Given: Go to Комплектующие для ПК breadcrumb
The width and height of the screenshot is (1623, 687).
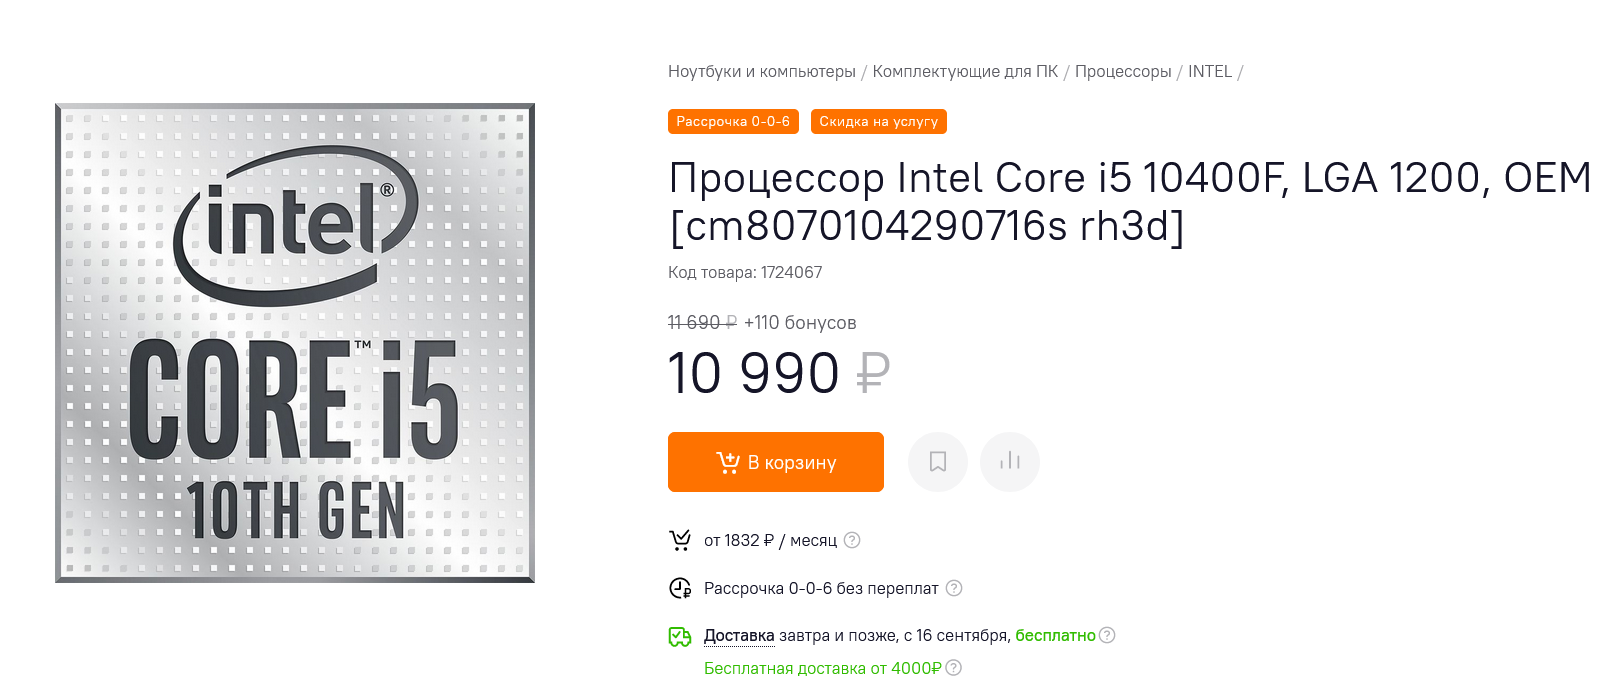Looking at the screenshot, I should click(965, 72).
